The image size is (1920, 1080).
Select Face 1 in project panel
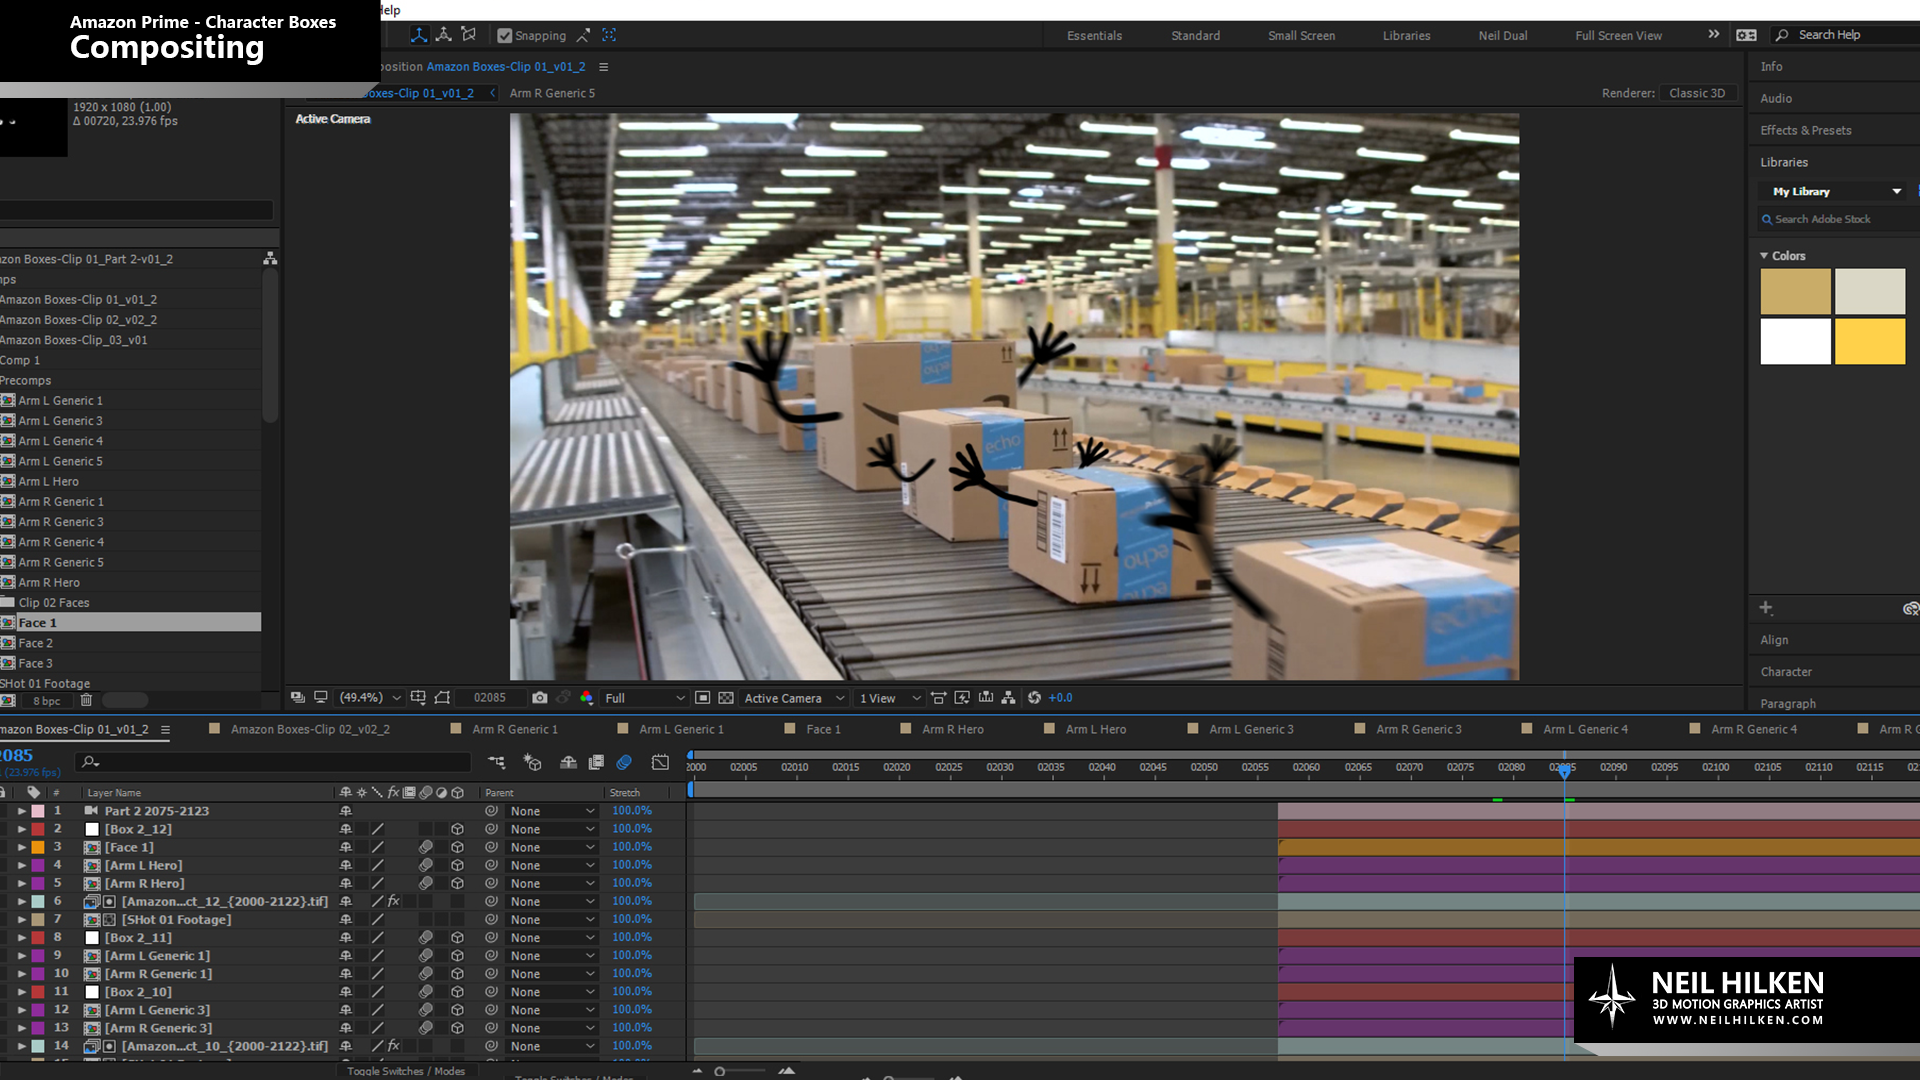(130, 622)
